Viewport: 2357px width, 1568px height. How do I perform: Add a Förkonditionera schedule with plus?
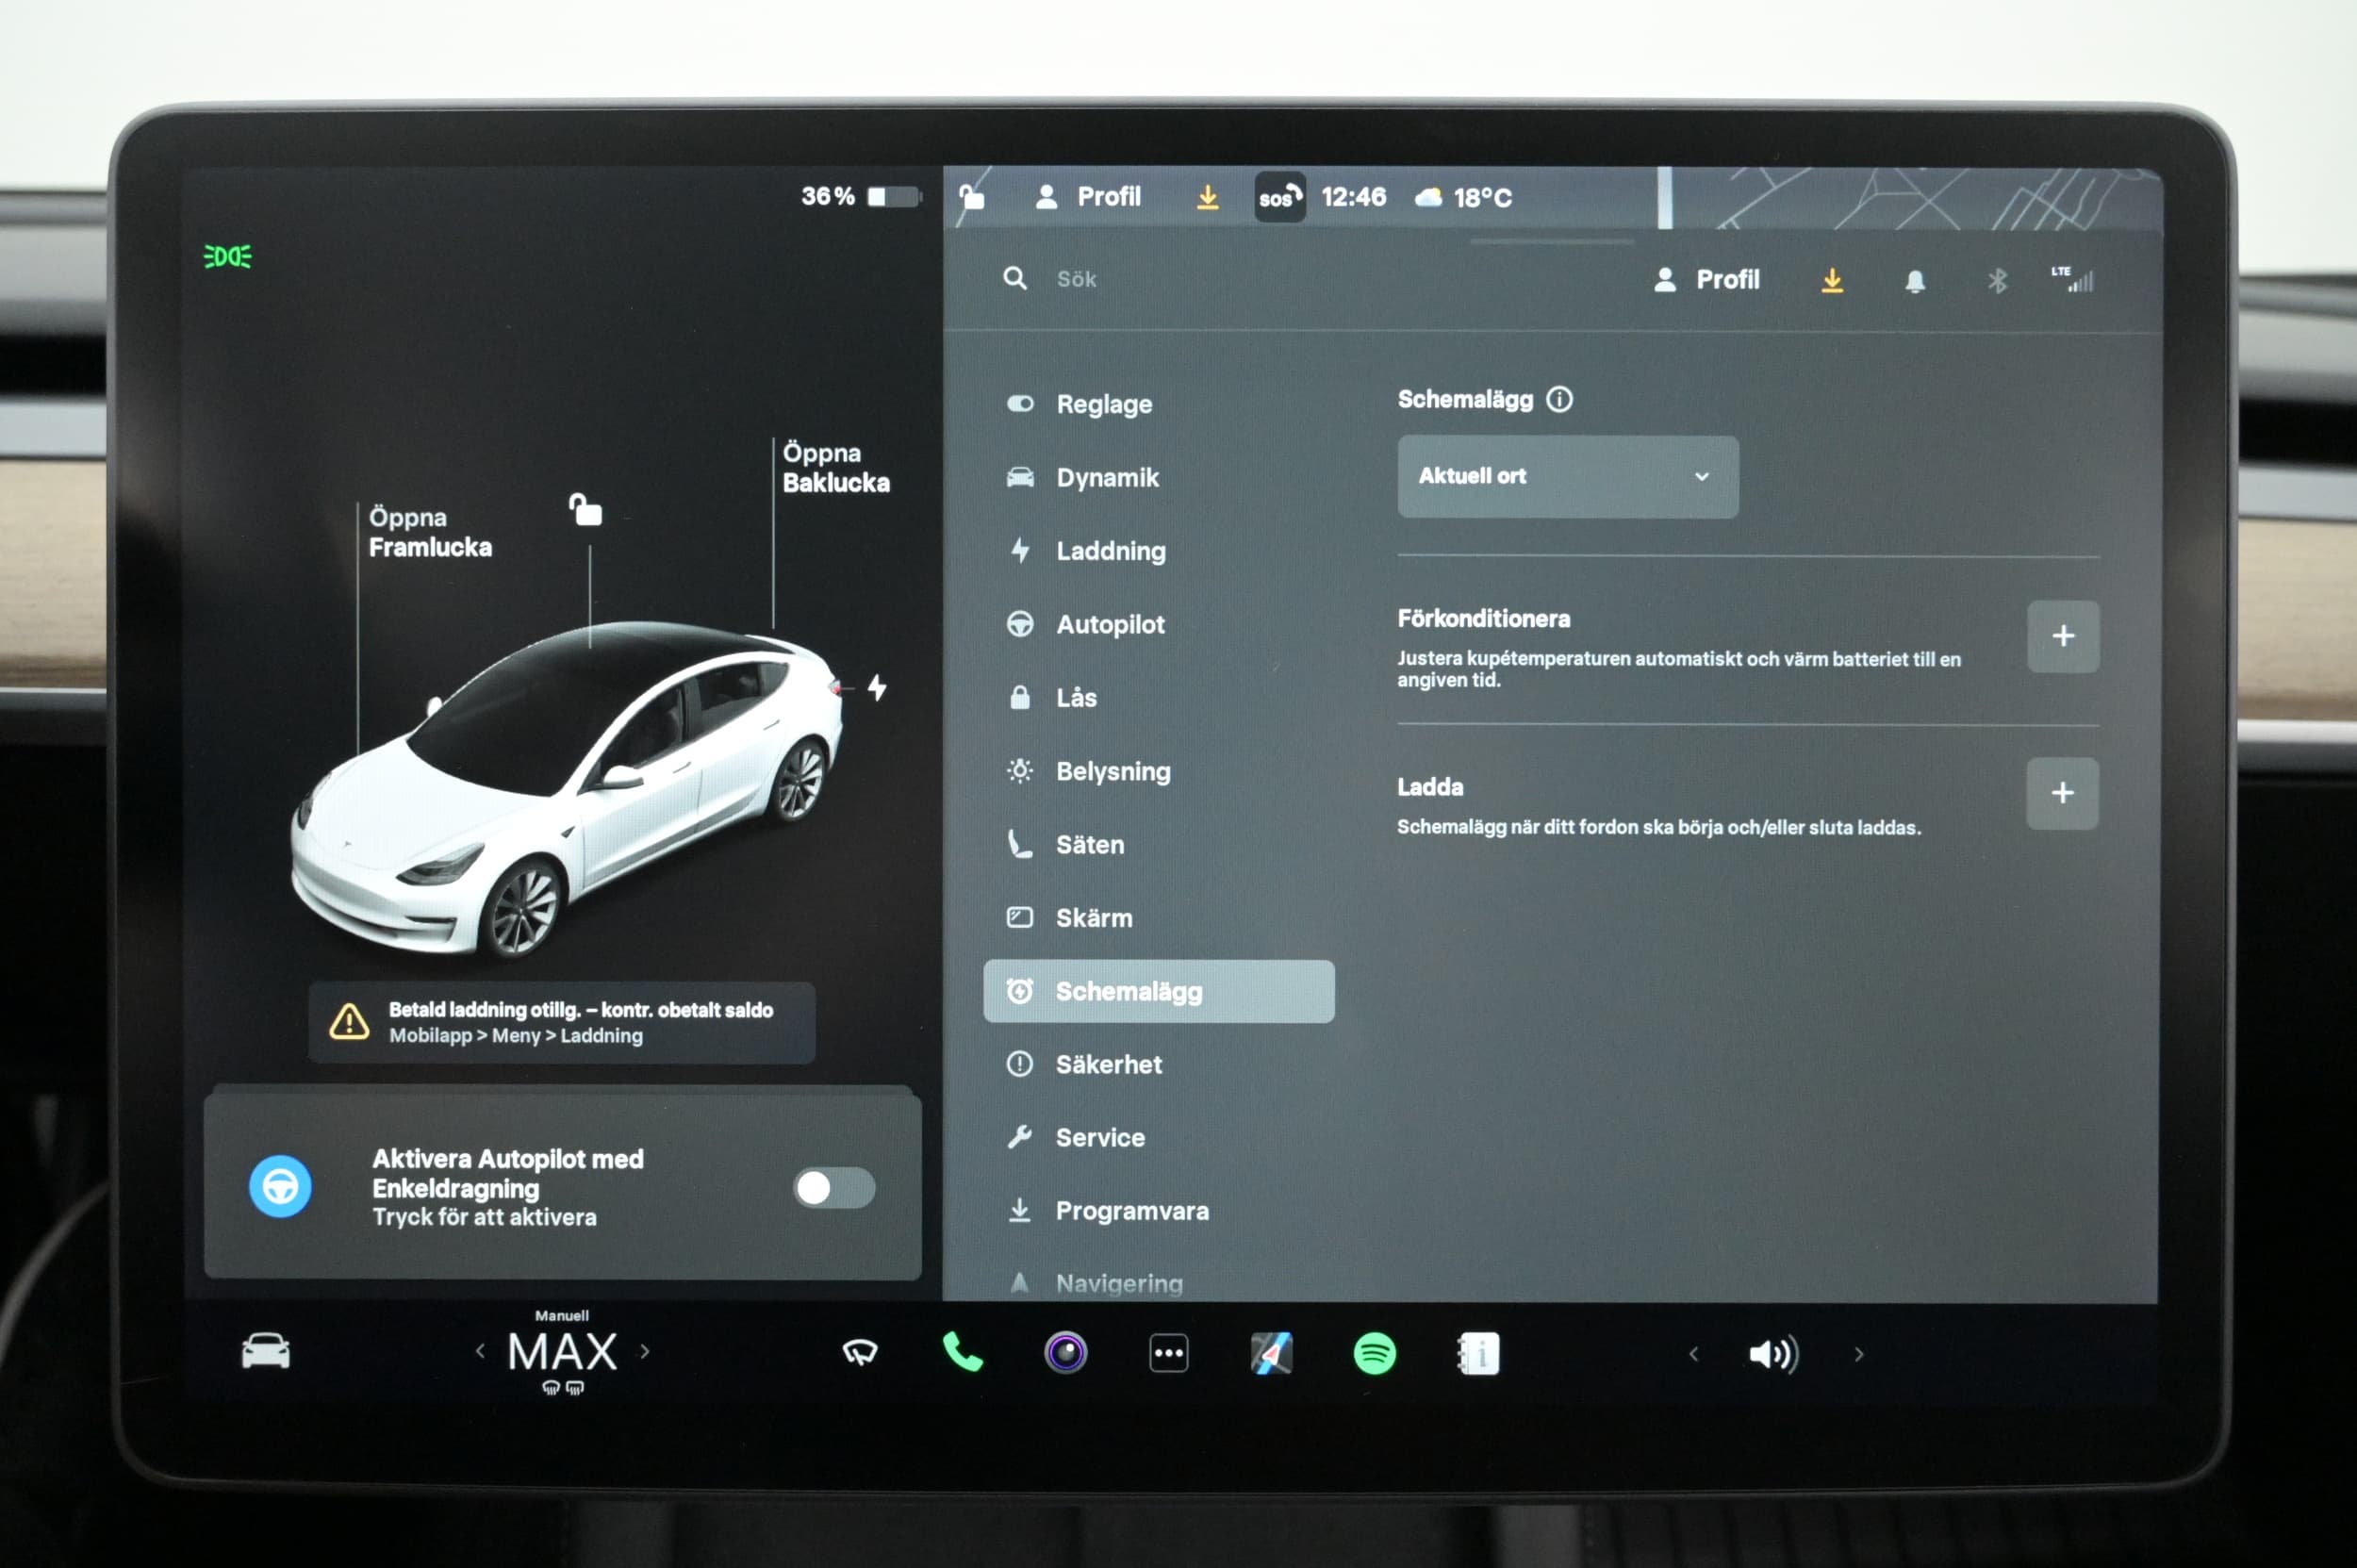(x=2062, y=636)
